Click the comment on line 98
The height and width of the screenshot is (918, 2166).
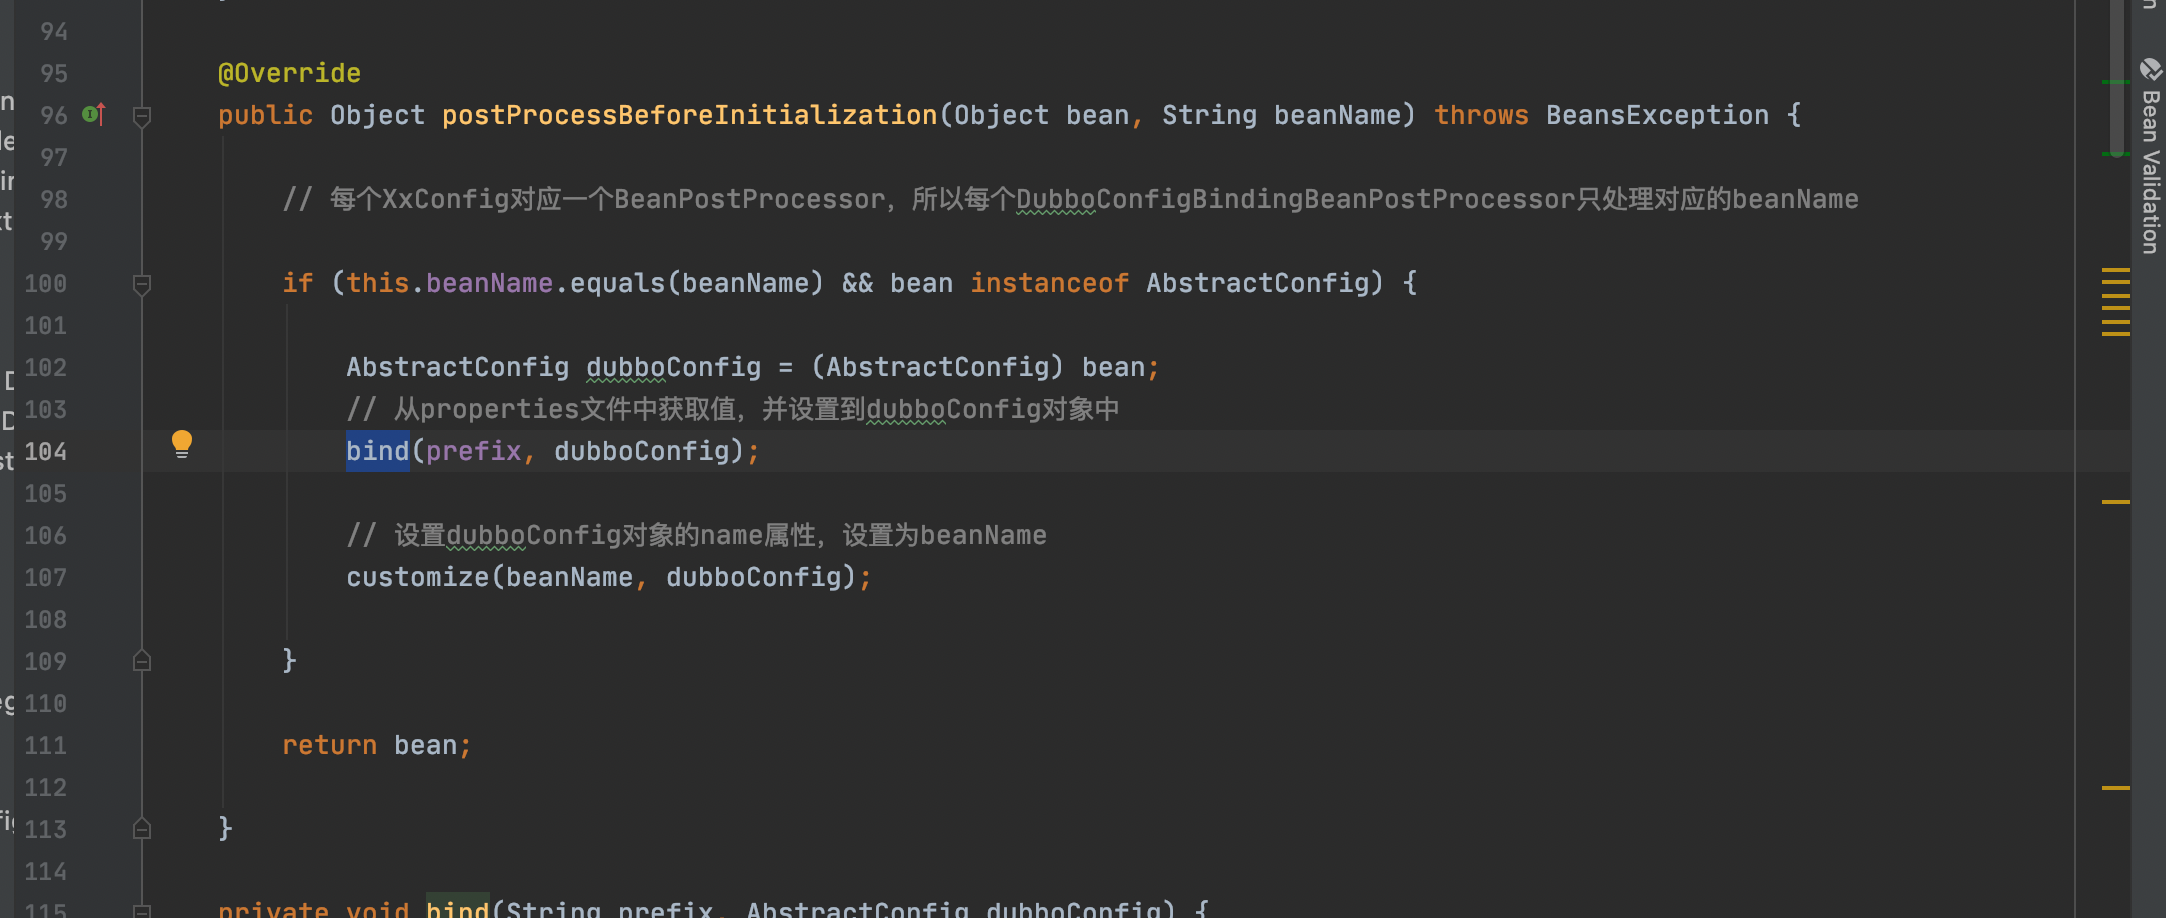tap(1070, 199)
